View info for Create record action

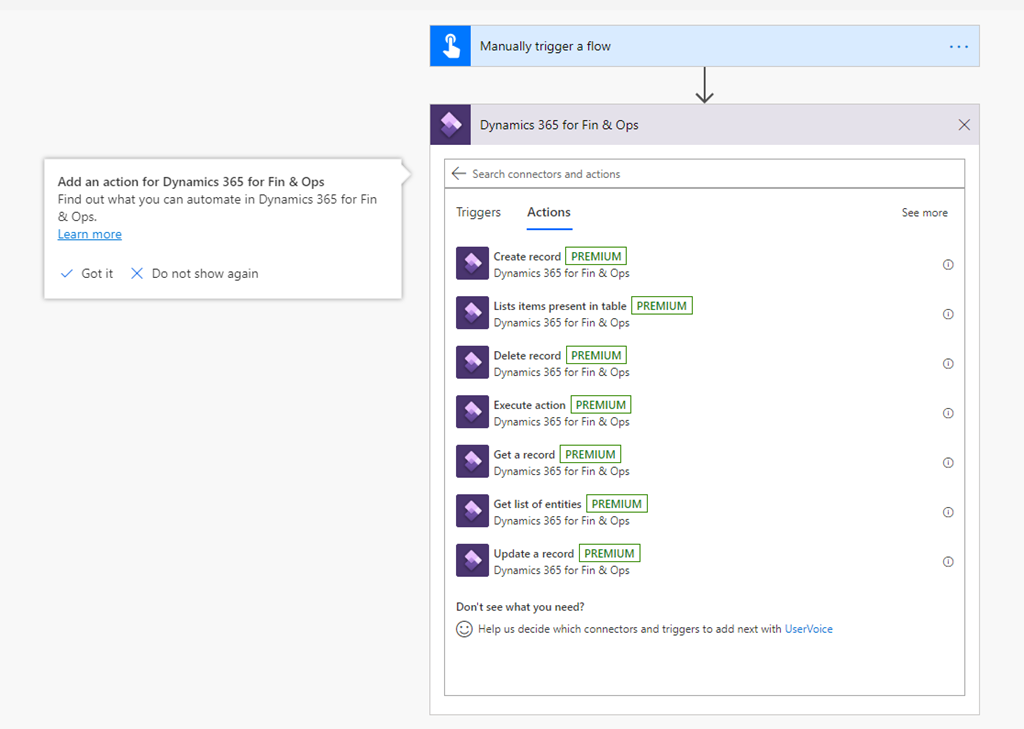tap(948, 264)
